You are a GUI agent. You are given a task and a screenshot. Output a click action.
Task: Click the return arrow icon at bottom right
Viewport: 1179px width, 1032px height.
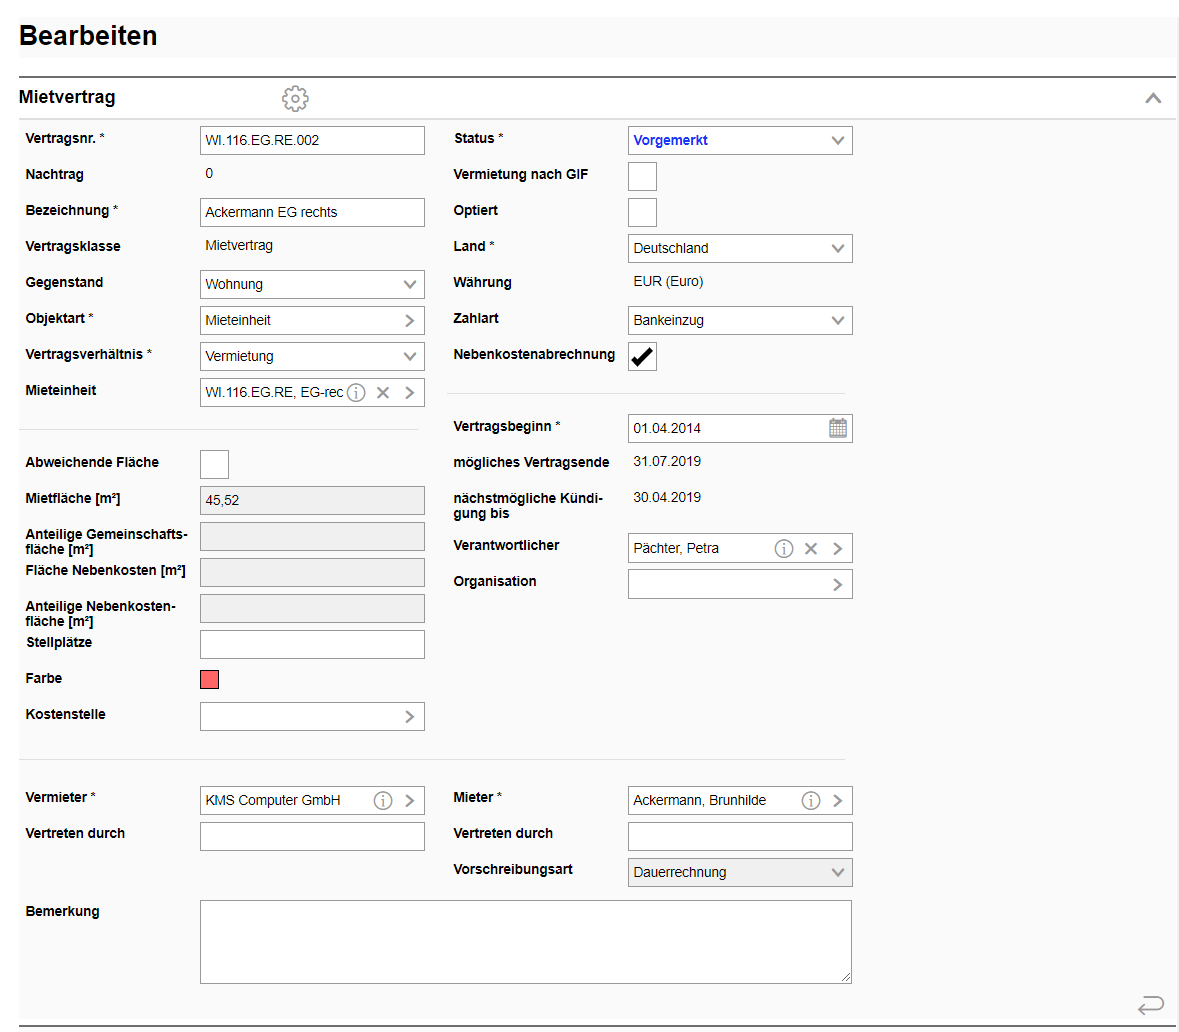(x=1151, y=1004)
